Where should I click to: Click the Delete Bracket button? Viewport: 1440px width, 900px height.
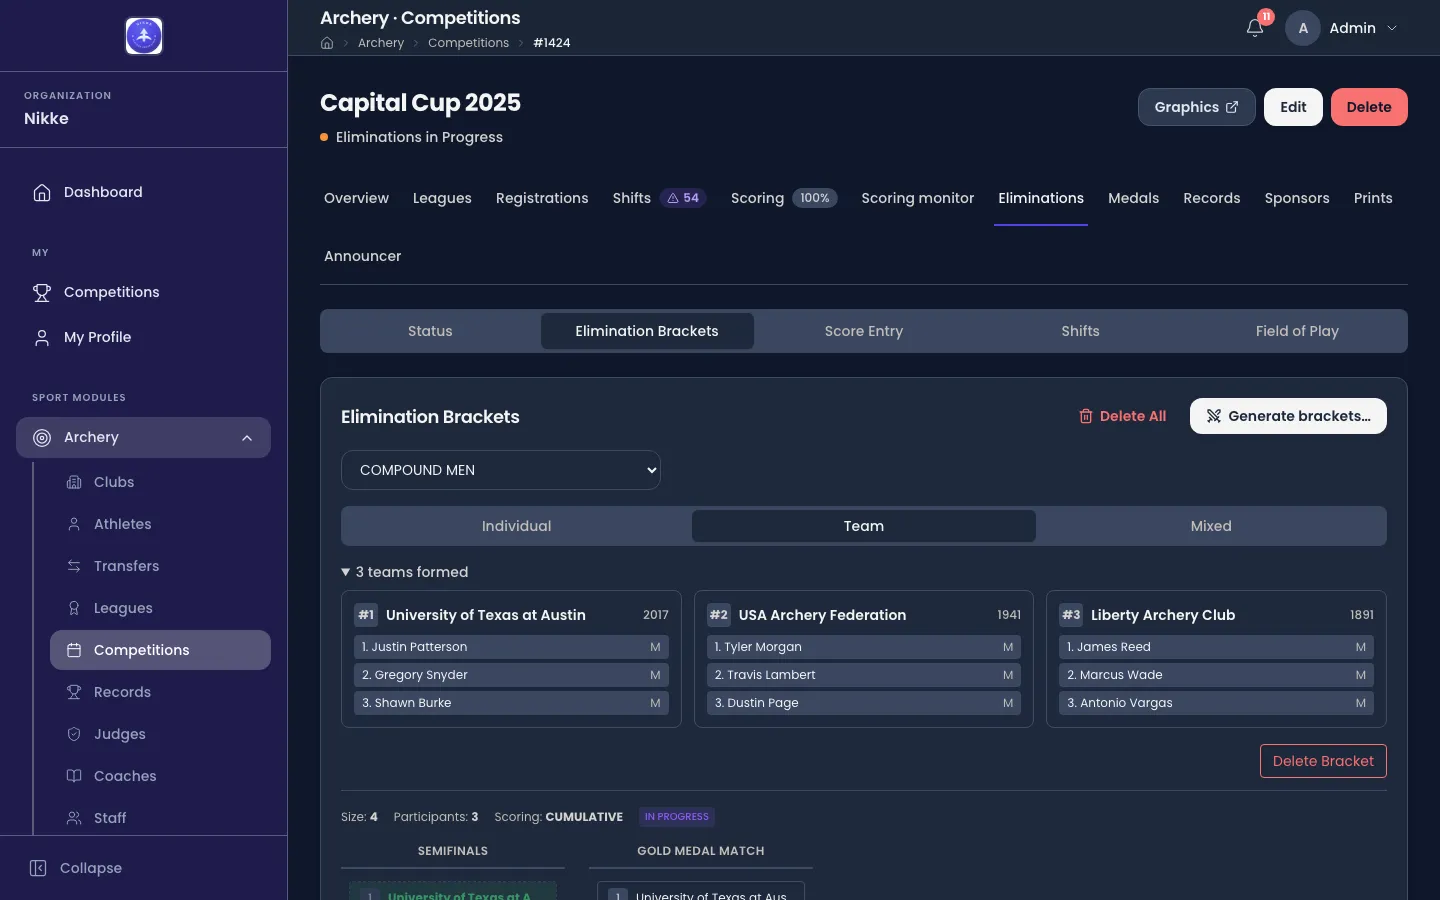pos(1323,761)
